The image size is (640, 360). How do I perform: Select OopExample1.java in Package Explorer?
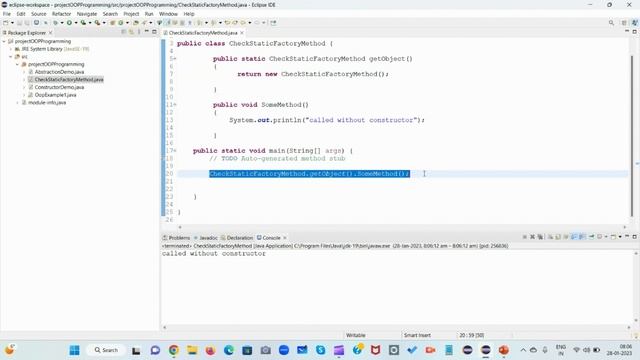pyautogui.click(x=55, y=95)
